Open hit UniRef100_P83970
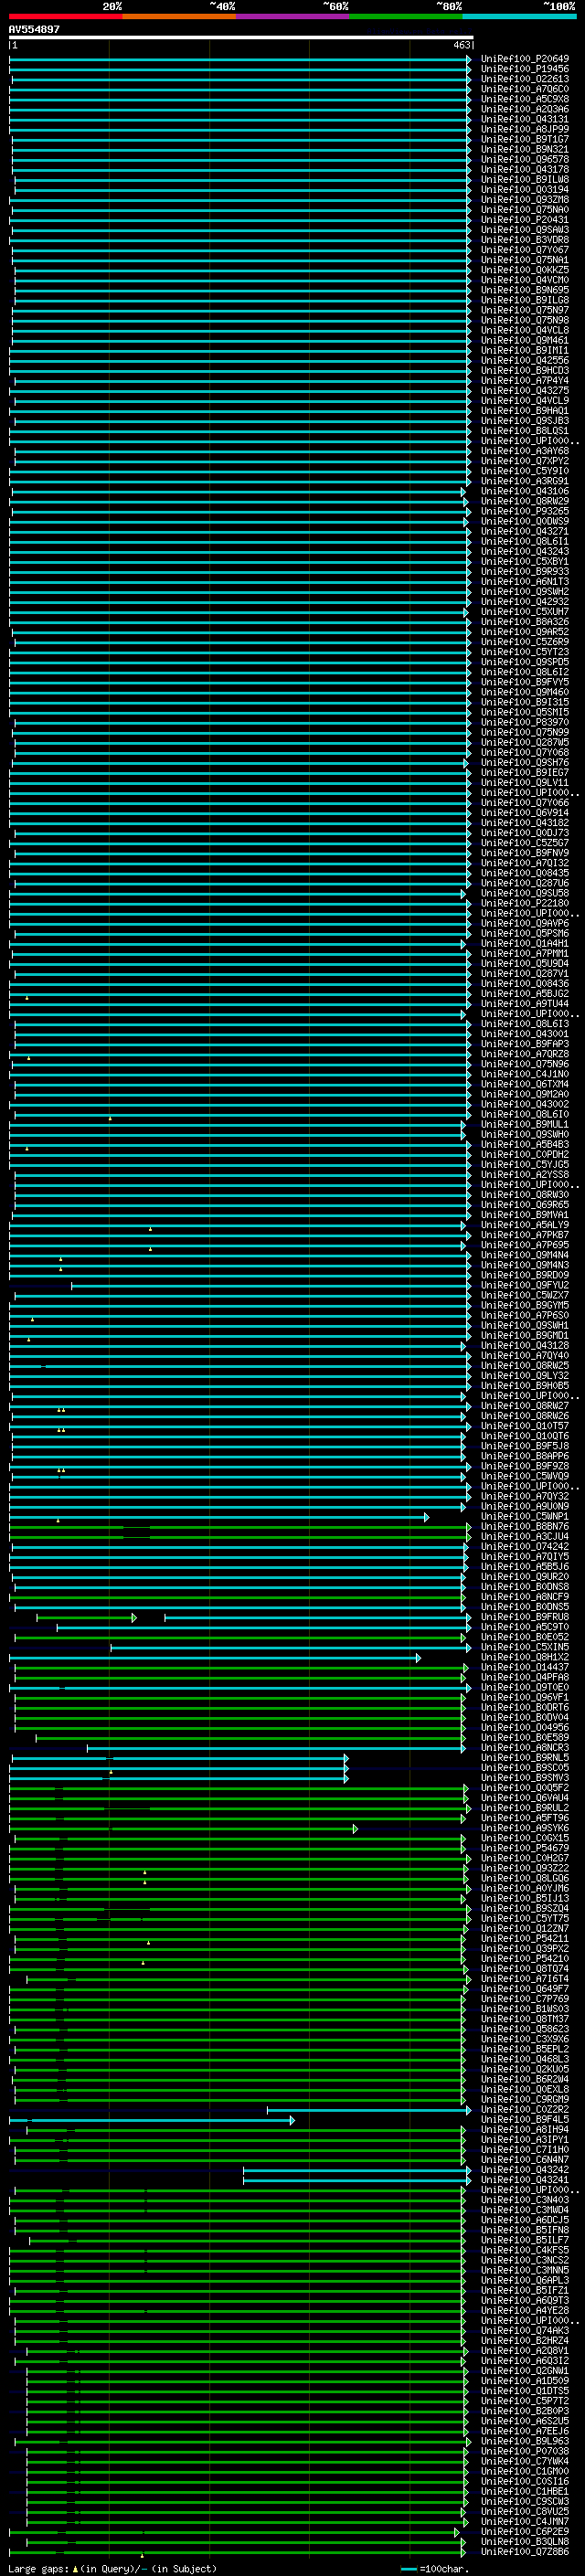 point(525,722)
